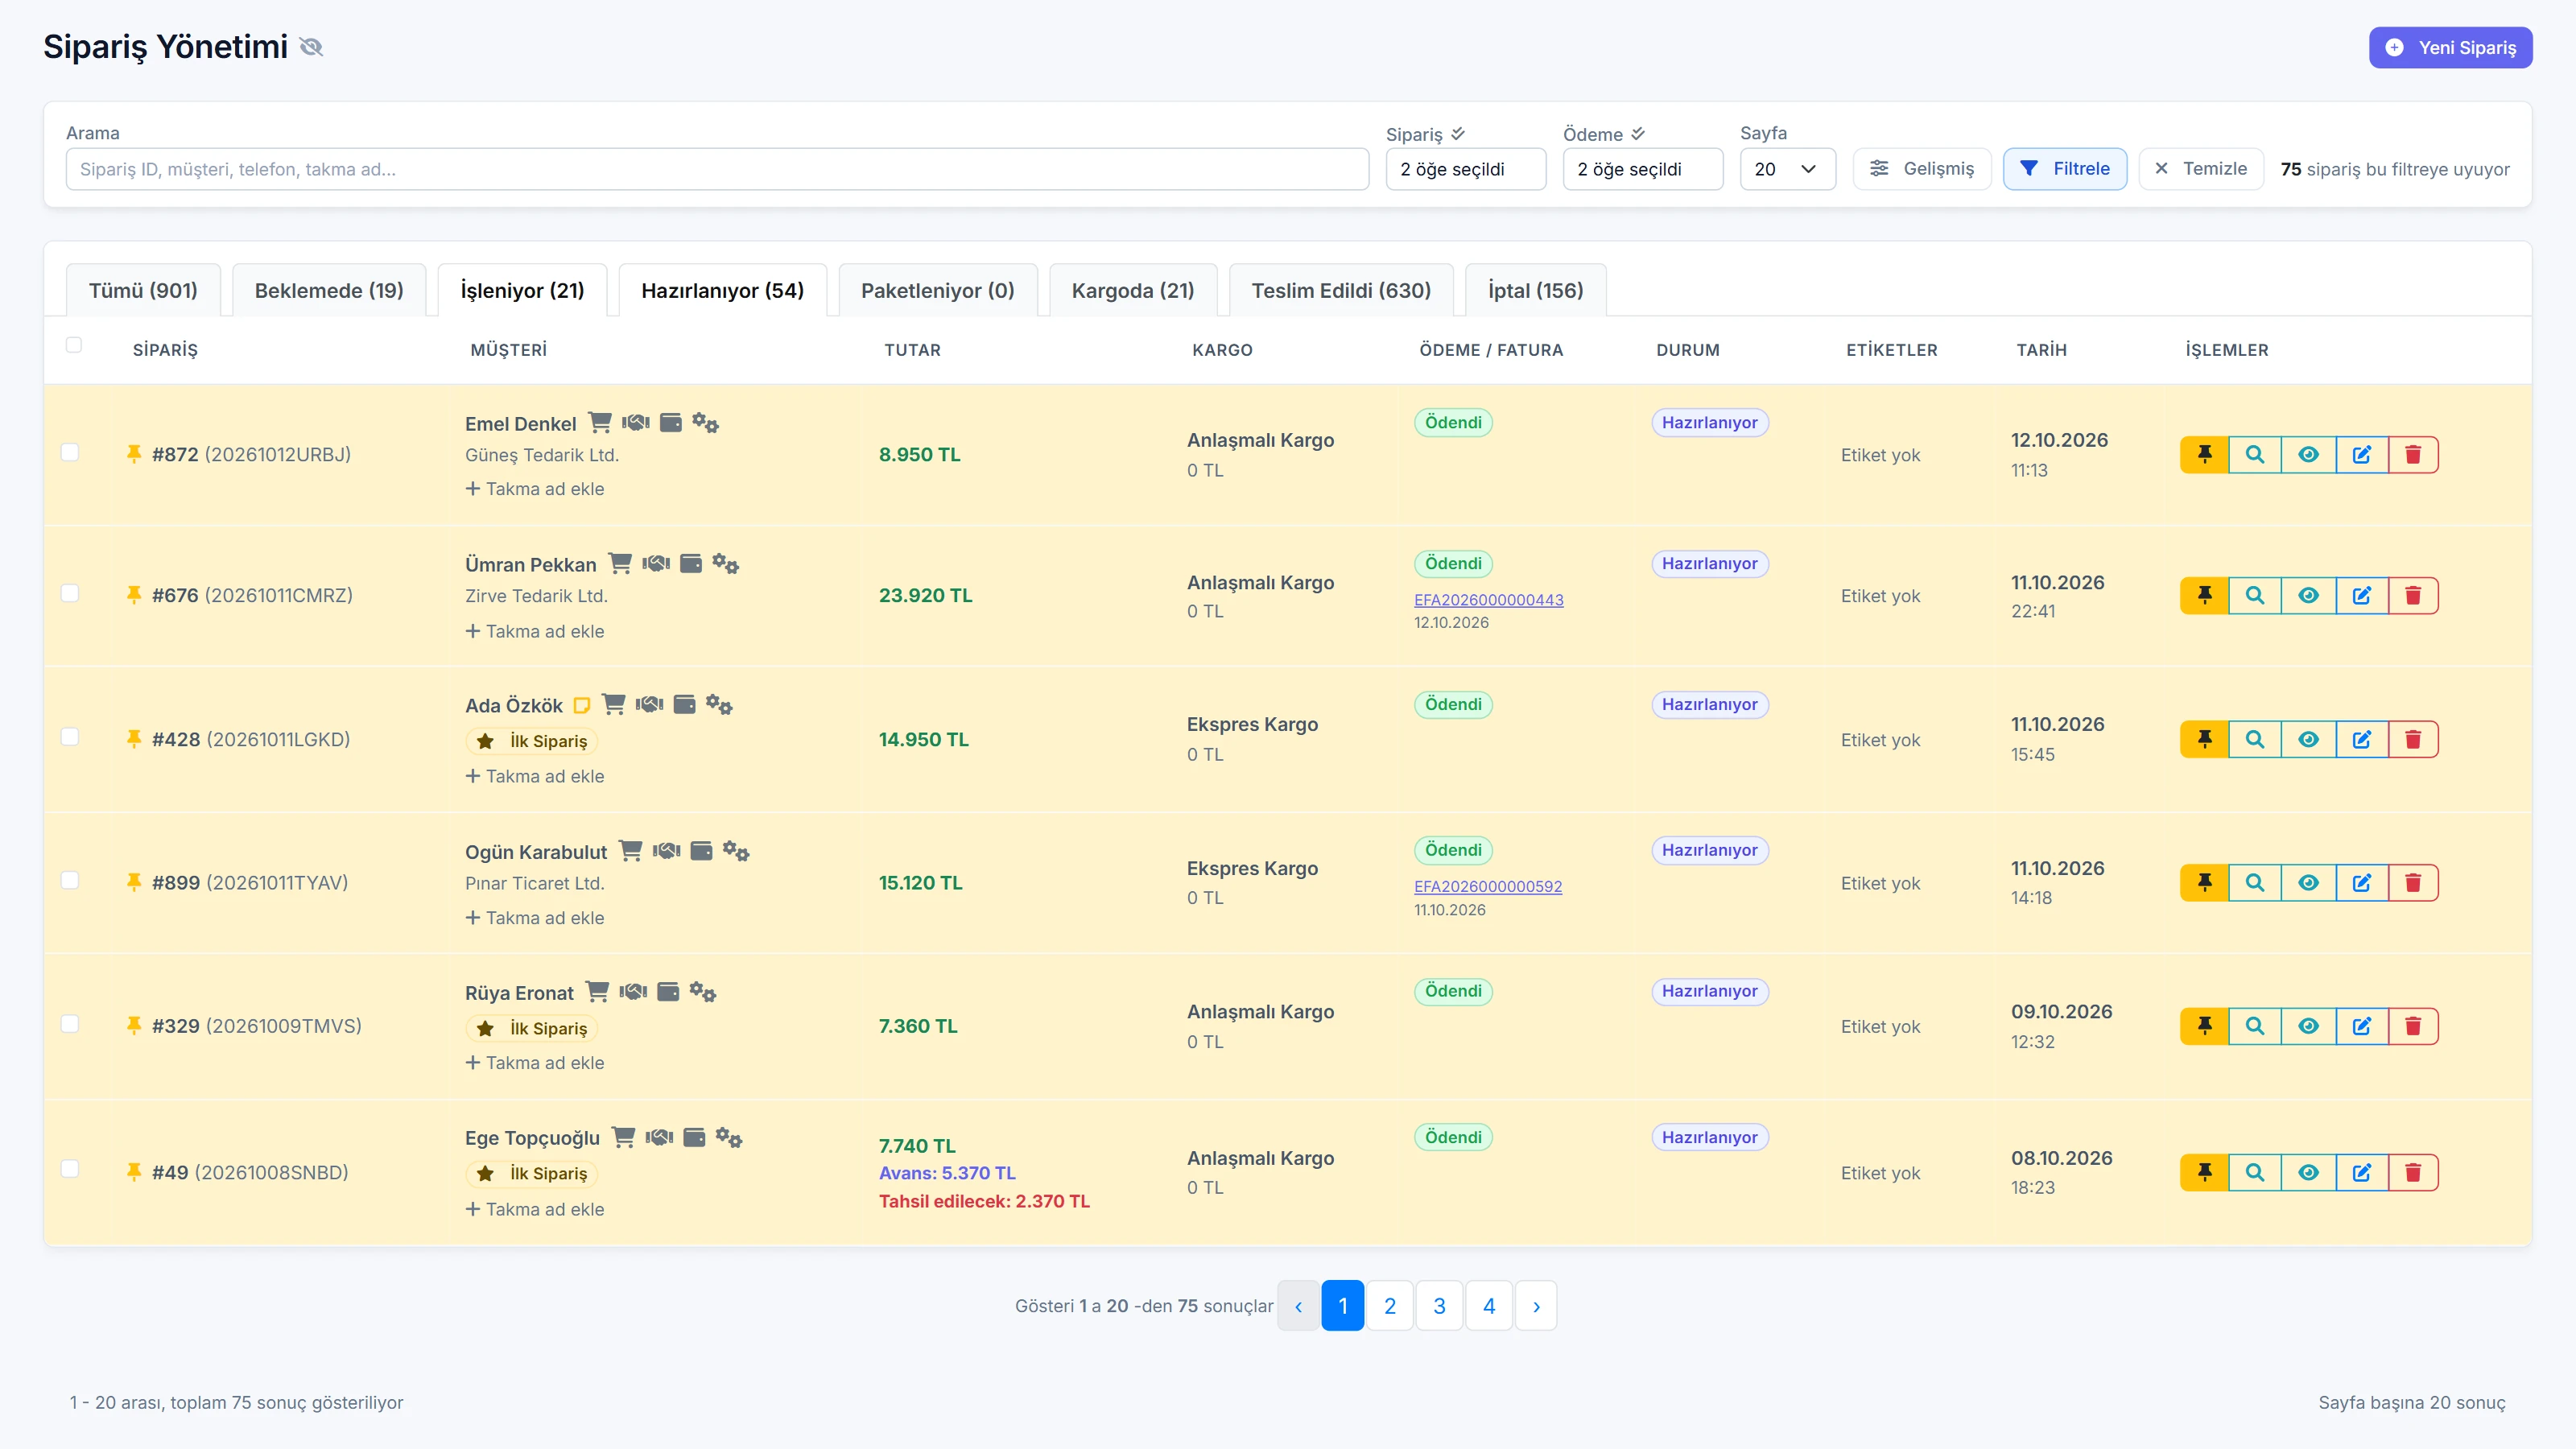This screenshot has width=2576, height=1449.
Task: Open invoice link EFA2026000000443
Action: (x=1489, y=600)
